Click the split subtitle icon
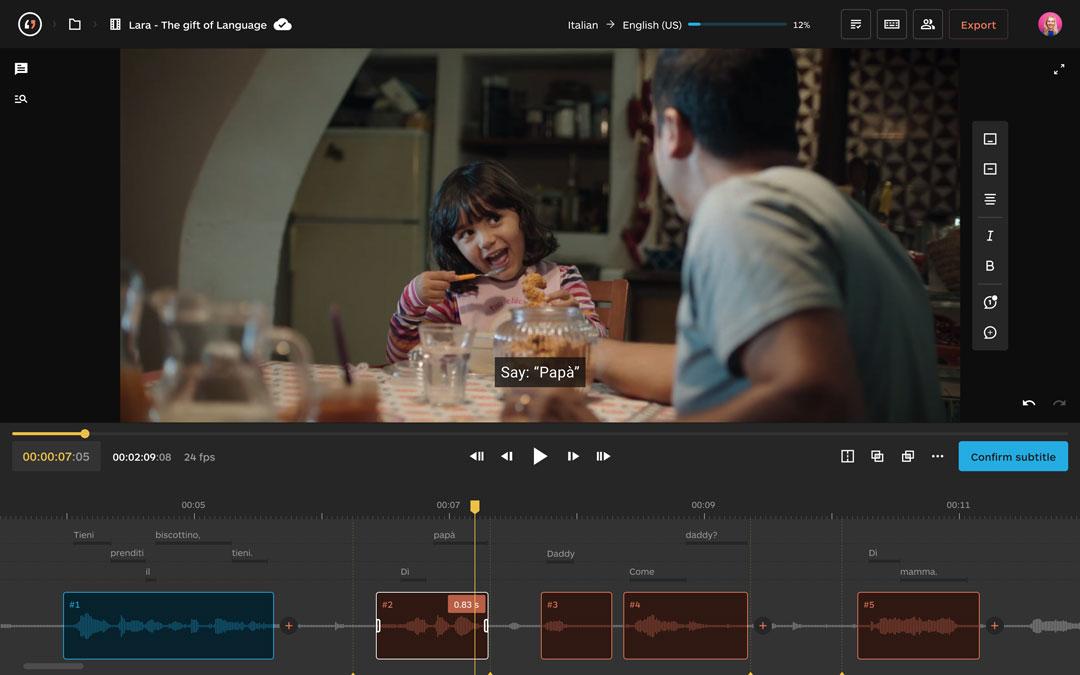The image size is (1080, 675). [847, 457]
